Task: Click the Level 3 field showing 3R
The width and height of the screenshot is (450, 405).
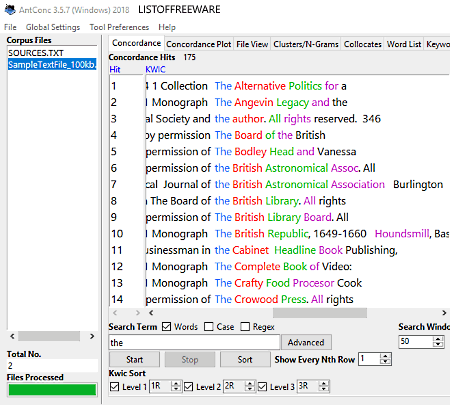Action: tap(308, 386)
